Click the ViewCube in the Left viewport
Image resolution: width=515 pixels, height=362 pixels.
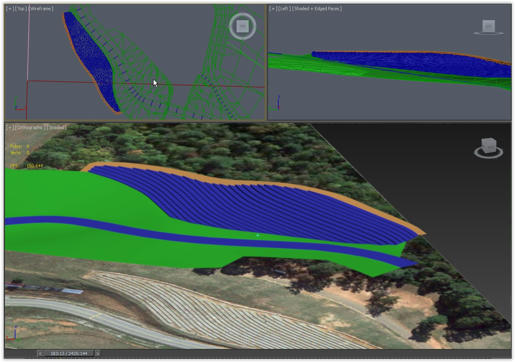coord(488,26)
